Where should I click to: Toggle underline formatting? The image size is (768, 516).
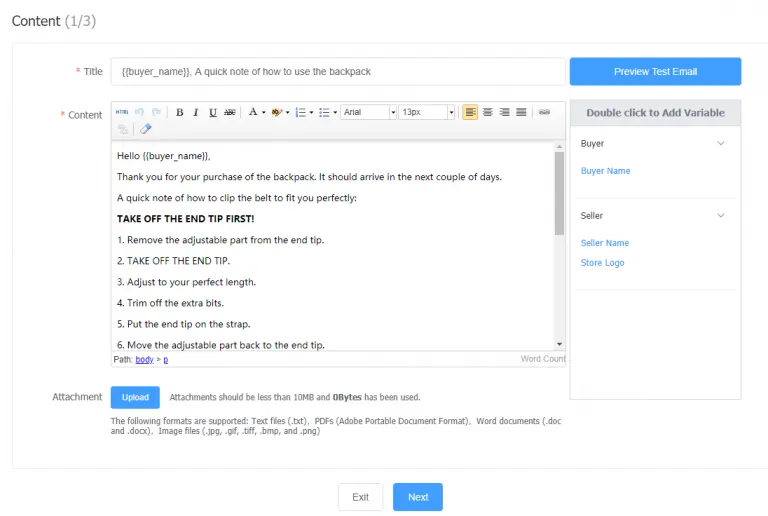coord(213,113)
